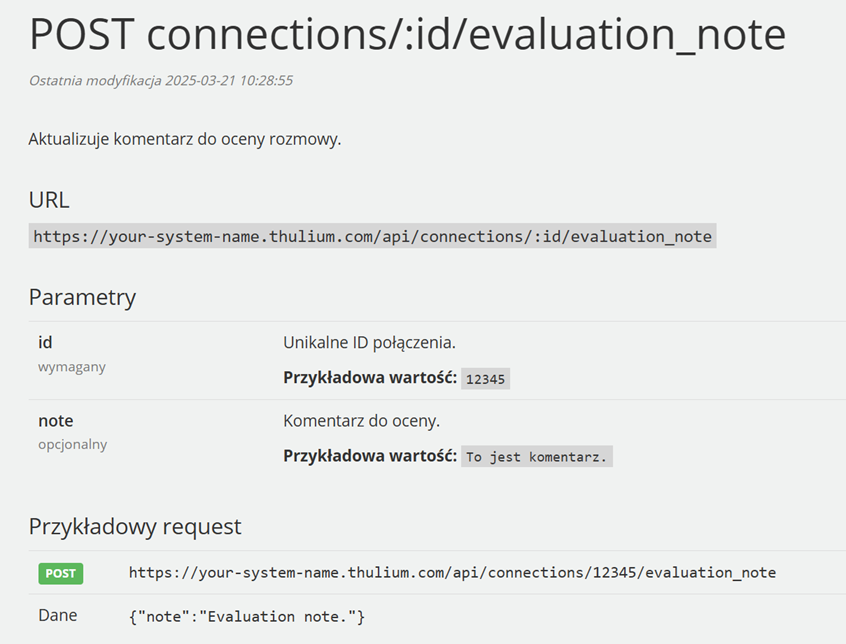The width and height of the screenshot is (846, 644).
Task: Click the last modification date text
Action: point(161,81)
